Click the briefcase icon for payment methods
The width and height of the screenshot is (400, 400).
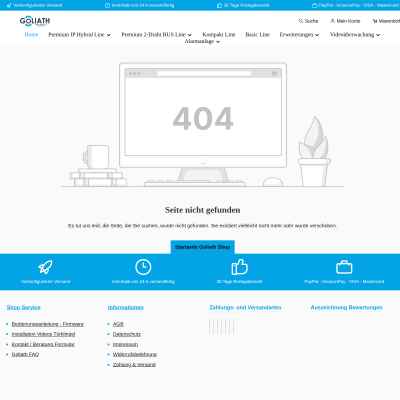tap(344, 267)
